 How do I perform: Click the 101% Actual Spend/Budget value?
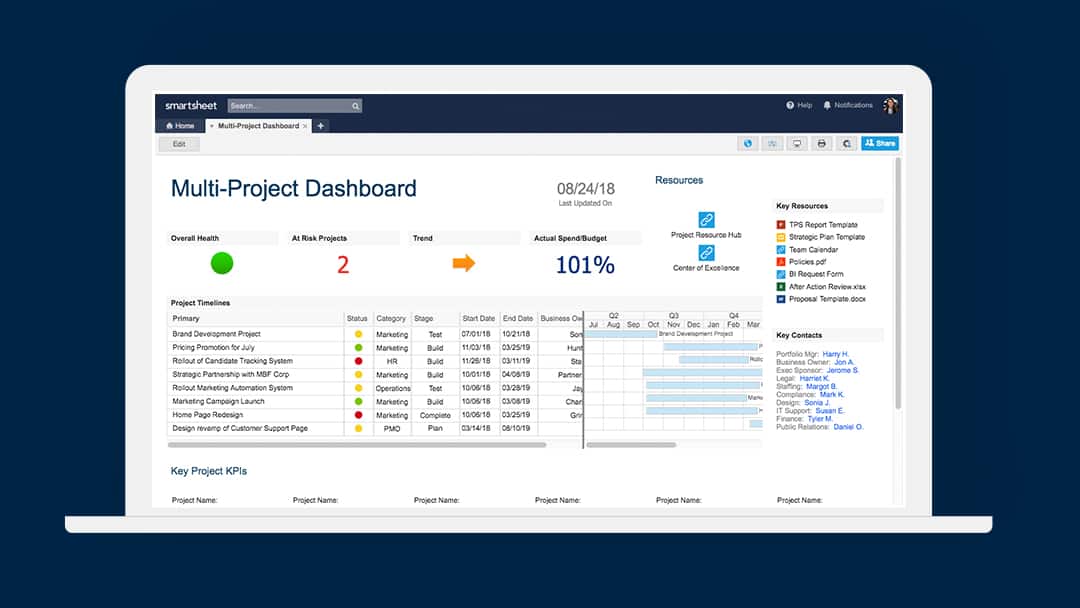(585, 264)
